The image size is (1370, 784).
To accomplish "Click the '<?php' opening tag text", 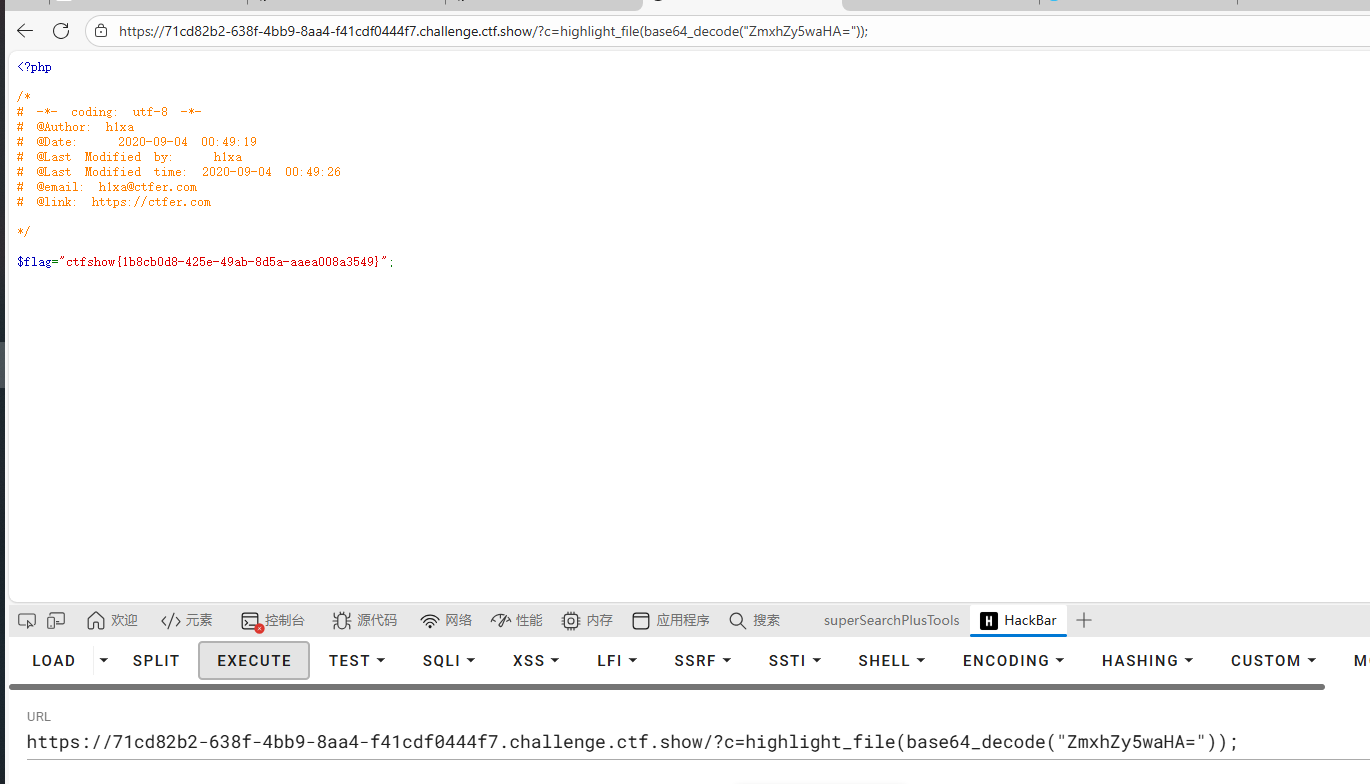I will (x=34, y=68).
